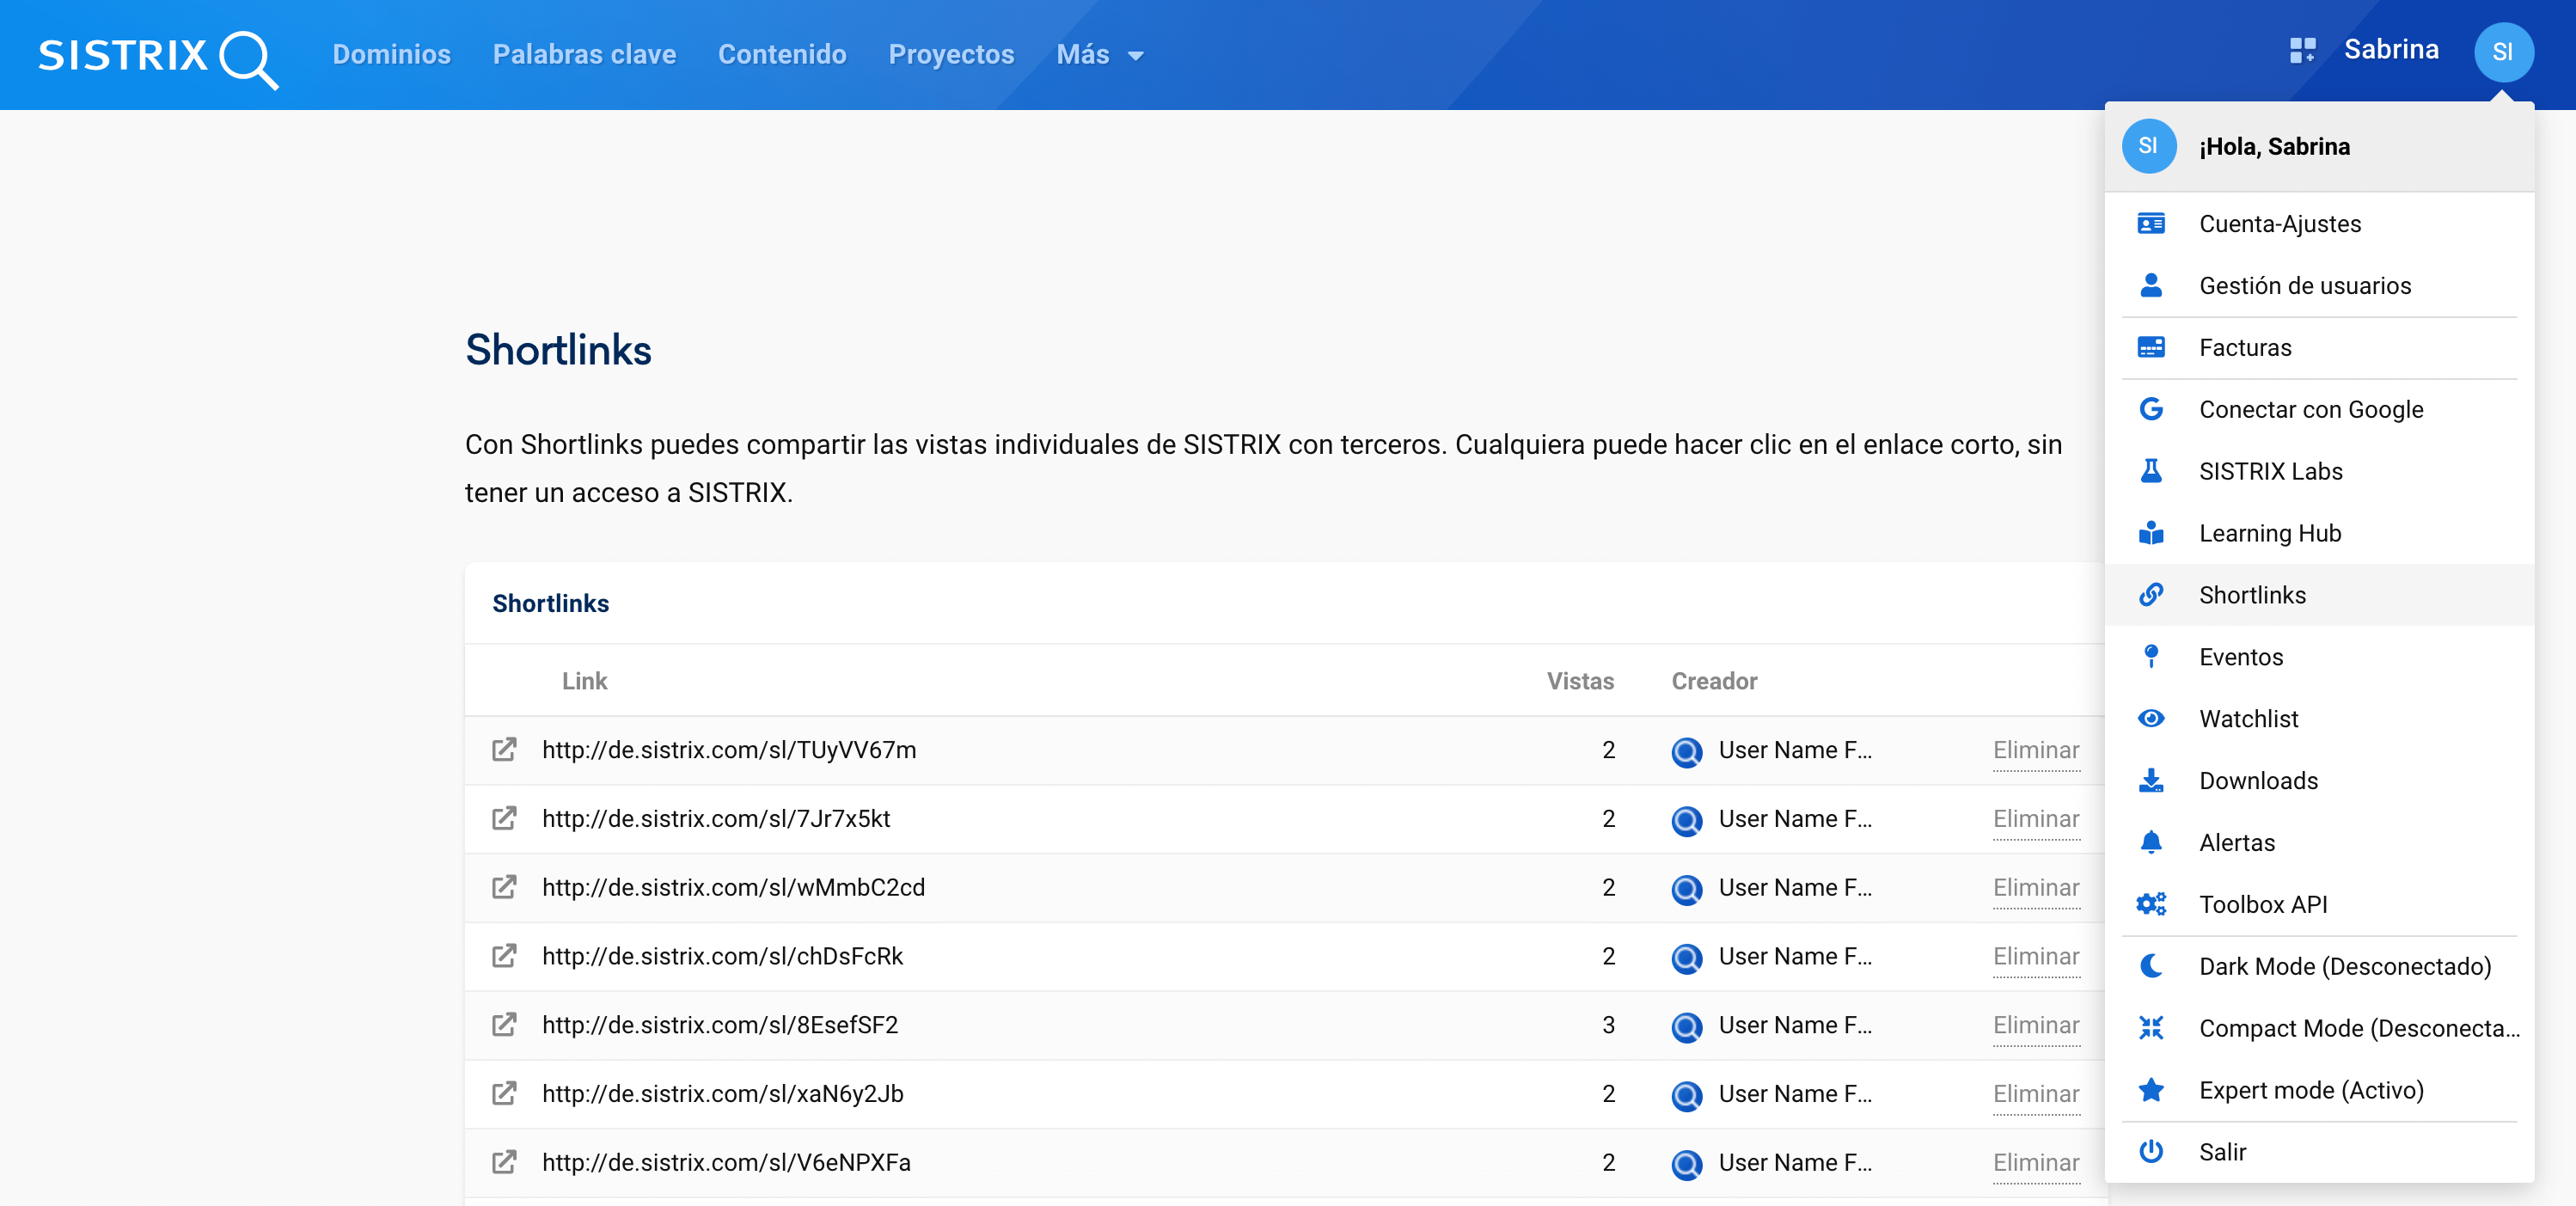This screenshot has height=1206, width=2576.
Task: Click the Alertas bell icon
Action: [2150, 842]
